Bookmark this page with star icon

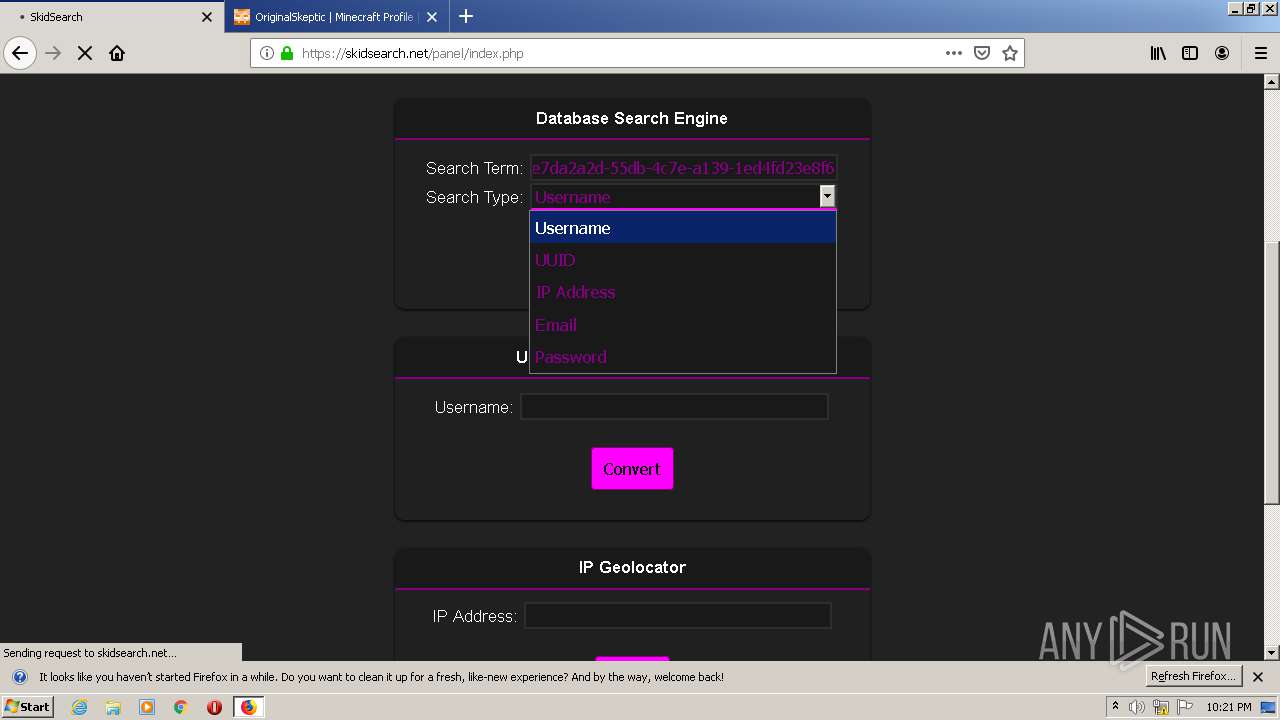1010,53
